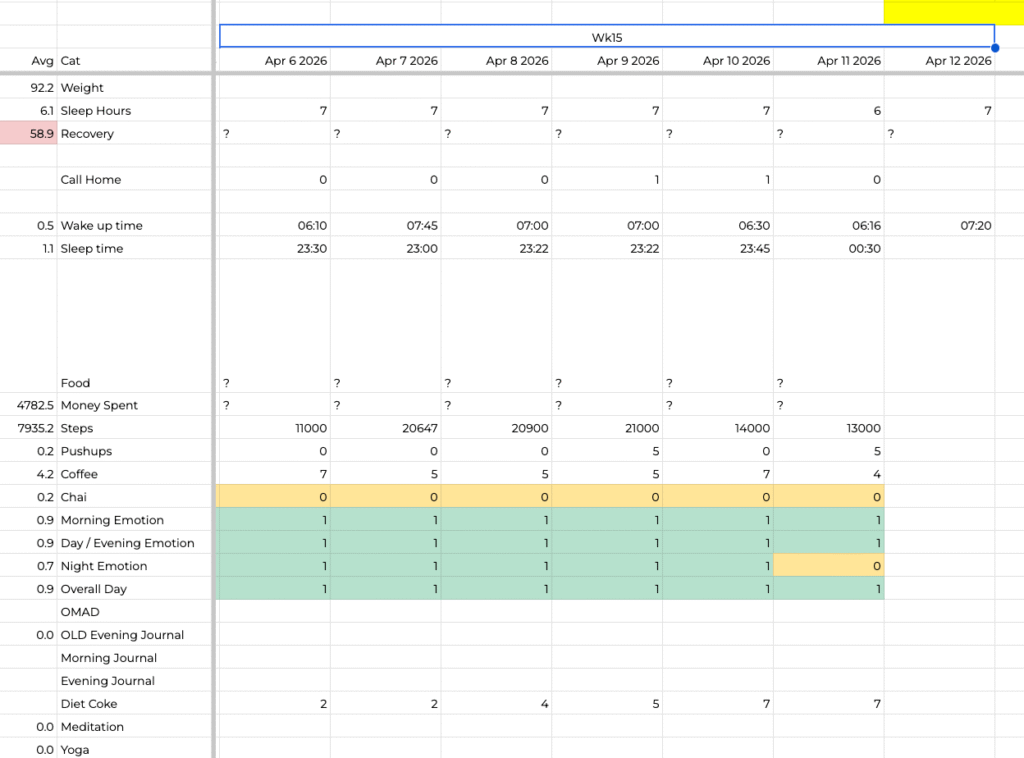Select Sleep Hours value 6 for Apr 11

(829, 111)
